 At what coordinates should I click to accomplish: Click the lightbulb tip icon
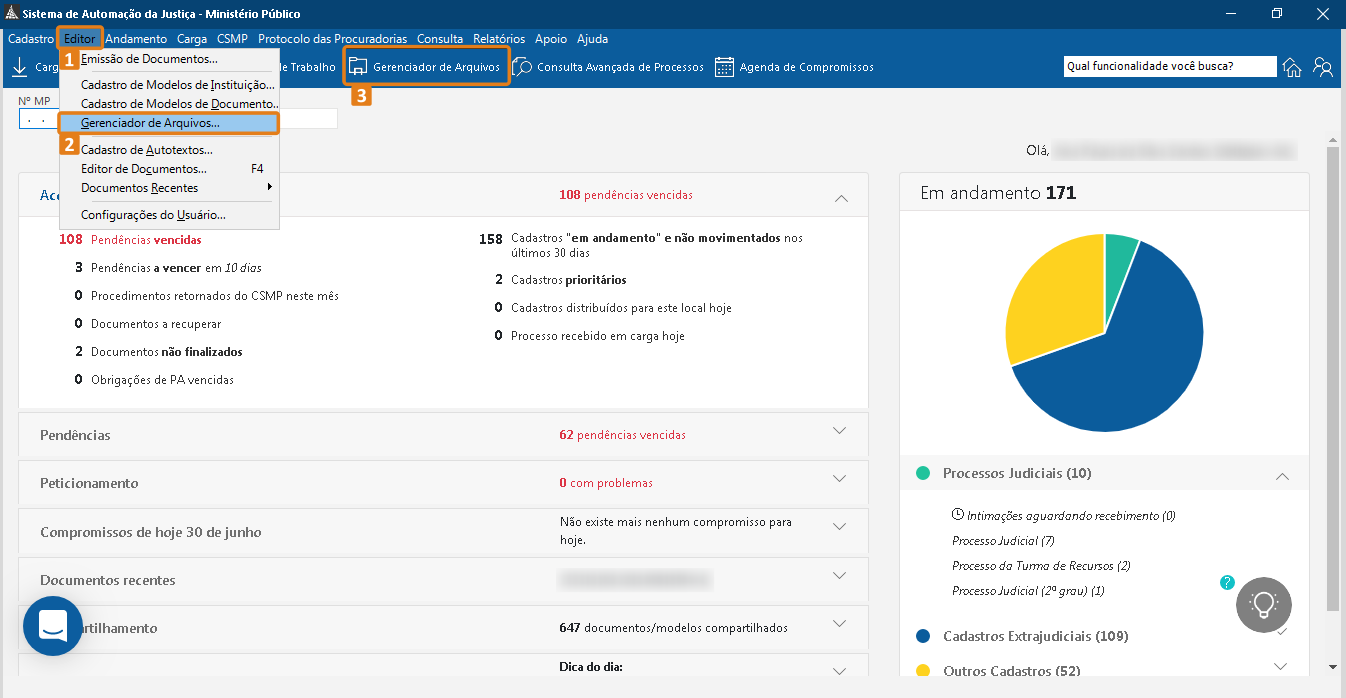(x=1264, y=605)
